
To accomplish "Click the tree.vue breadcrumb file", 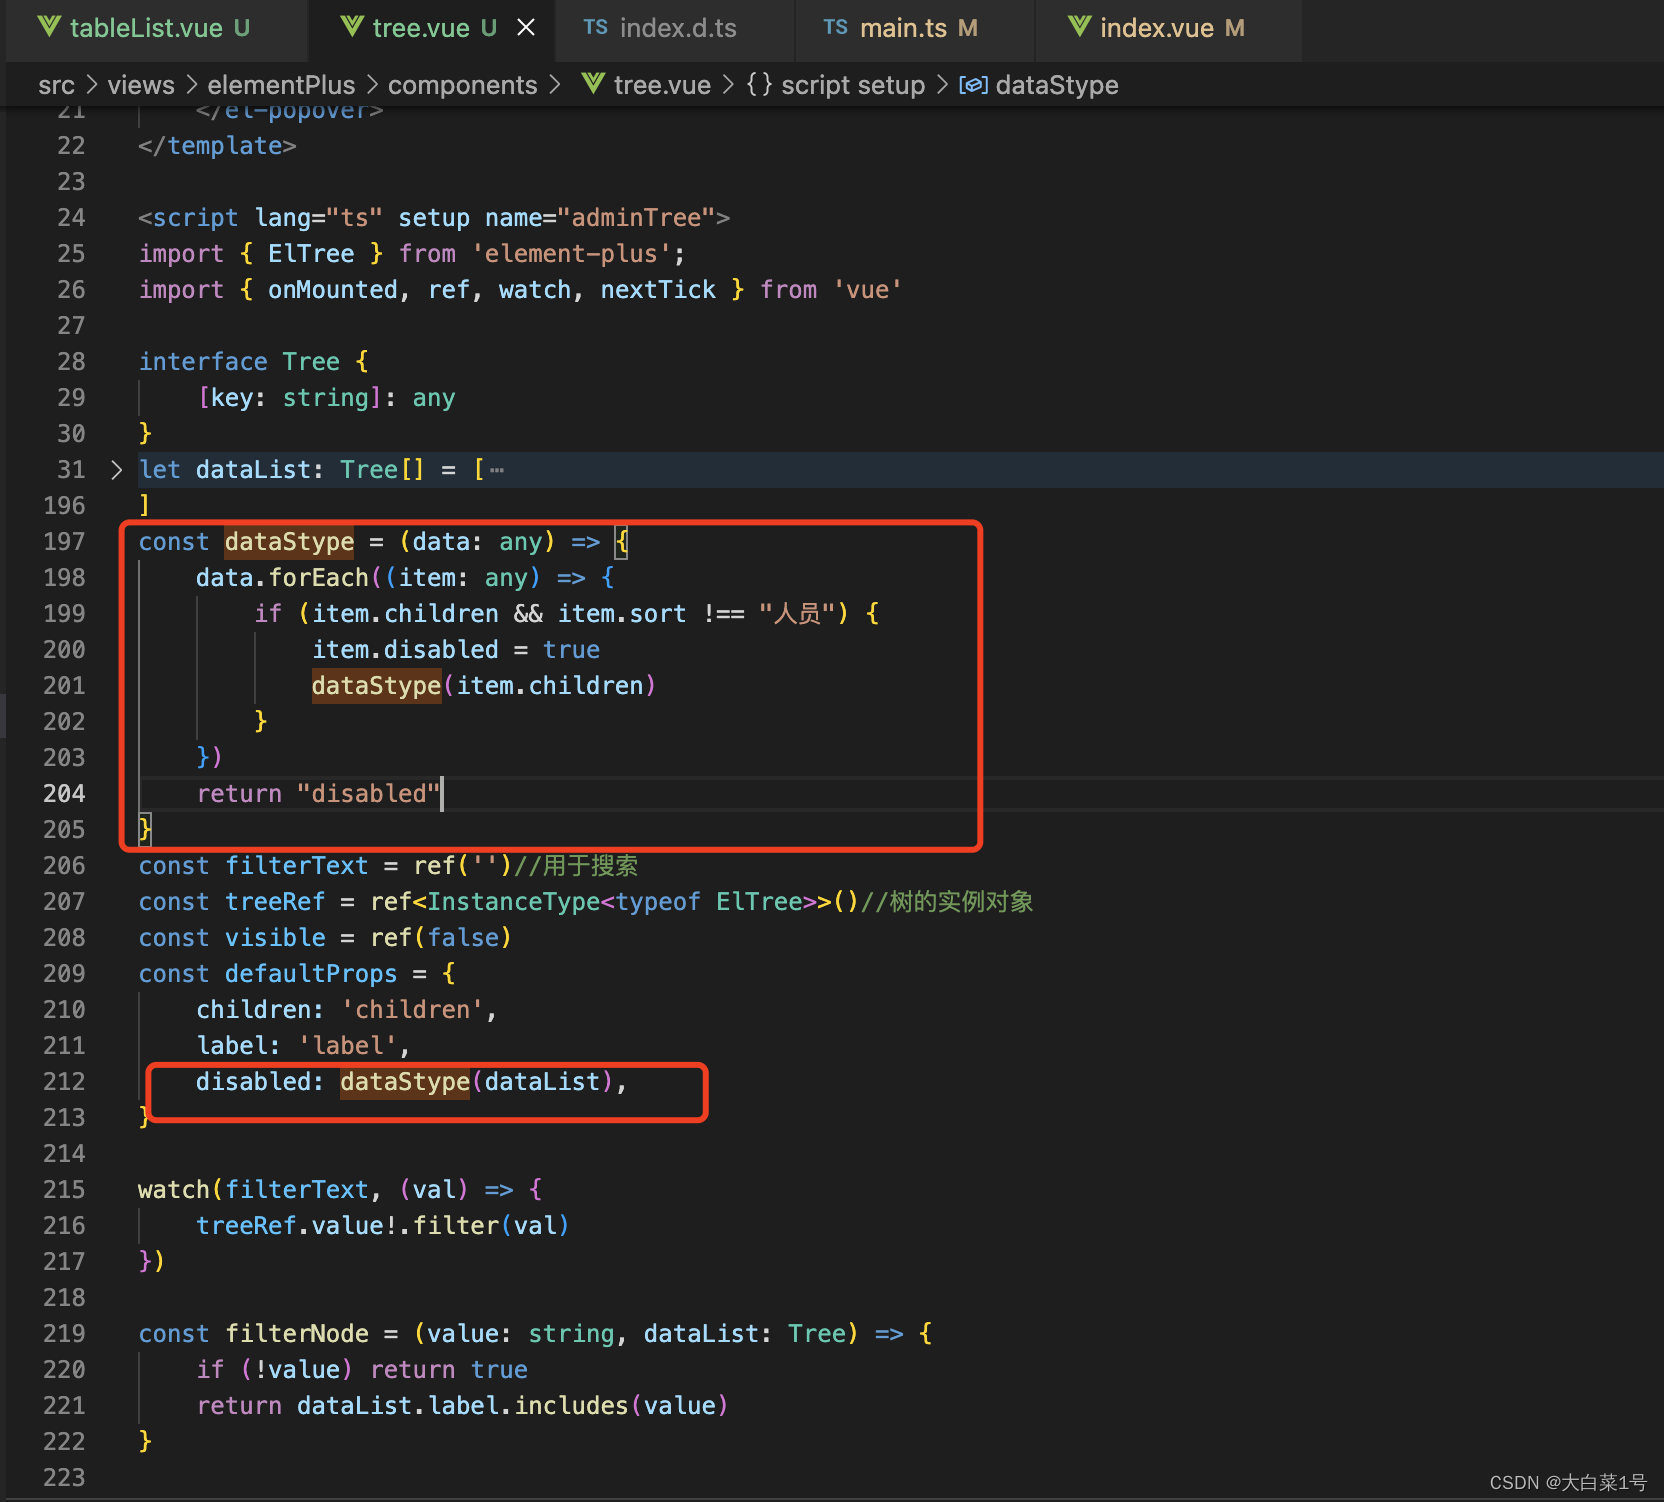I will (662, 85).
